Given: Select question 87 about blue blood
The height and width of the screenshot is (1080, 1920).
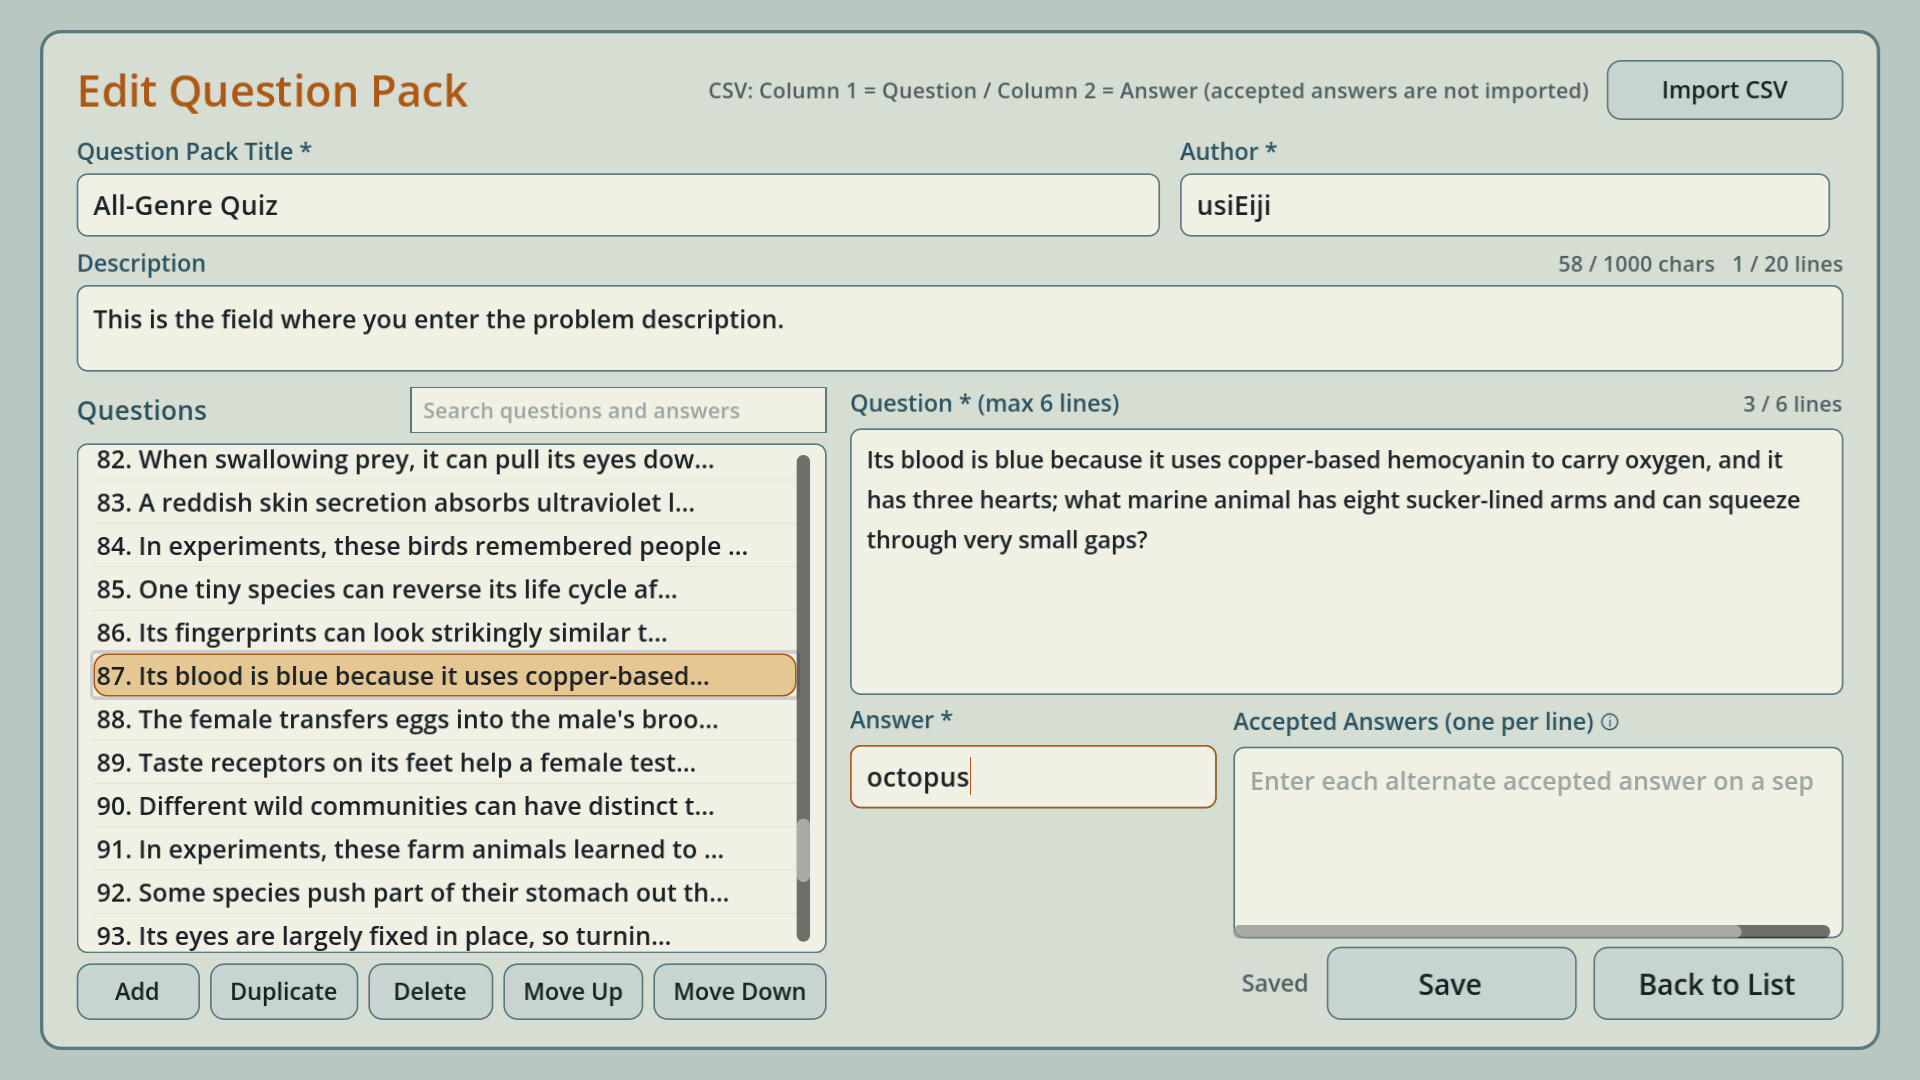Looking at the screenshot, I should [x=445, y=676].
